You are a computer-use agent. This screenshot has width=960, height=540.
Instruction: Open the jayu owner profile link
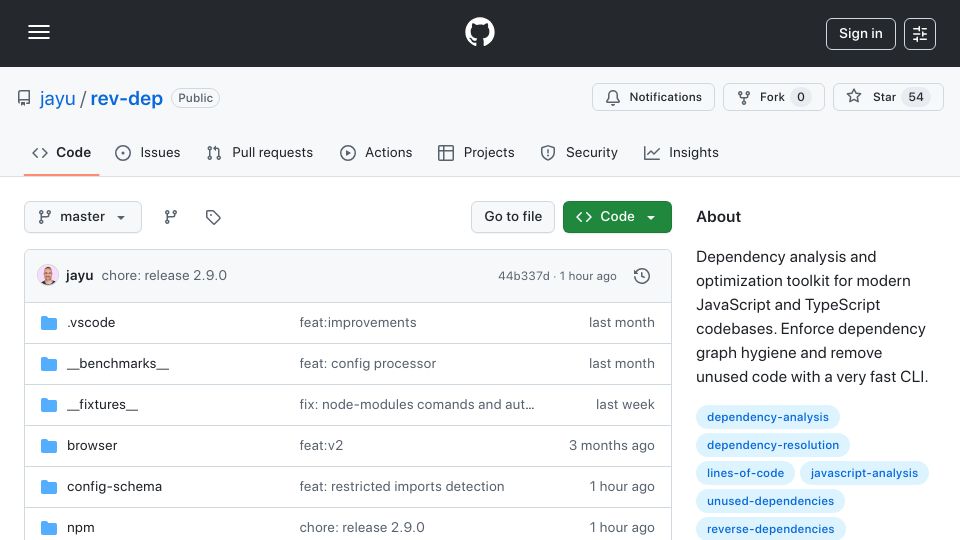pos(58,98)
